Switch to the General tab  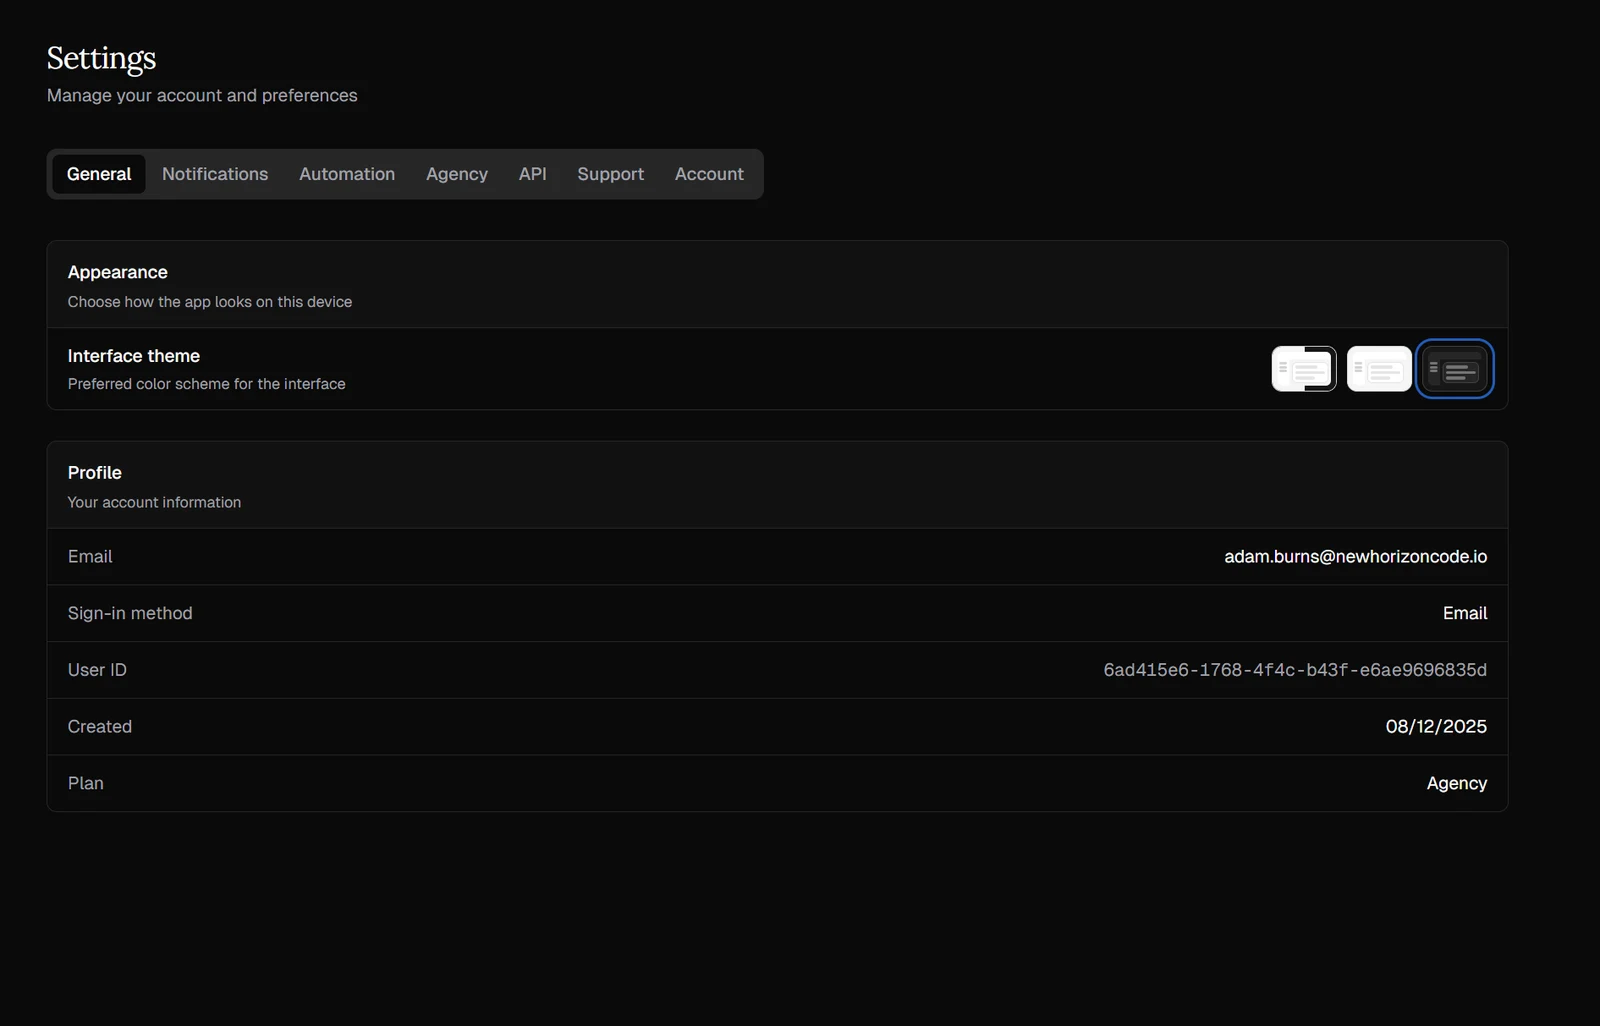coord(99,174)
